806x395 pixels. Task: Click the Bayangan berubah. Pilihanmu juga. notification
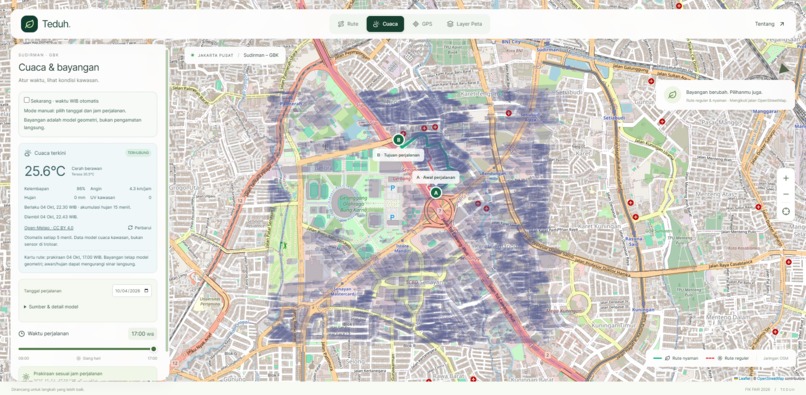click(x=725, y=95)
